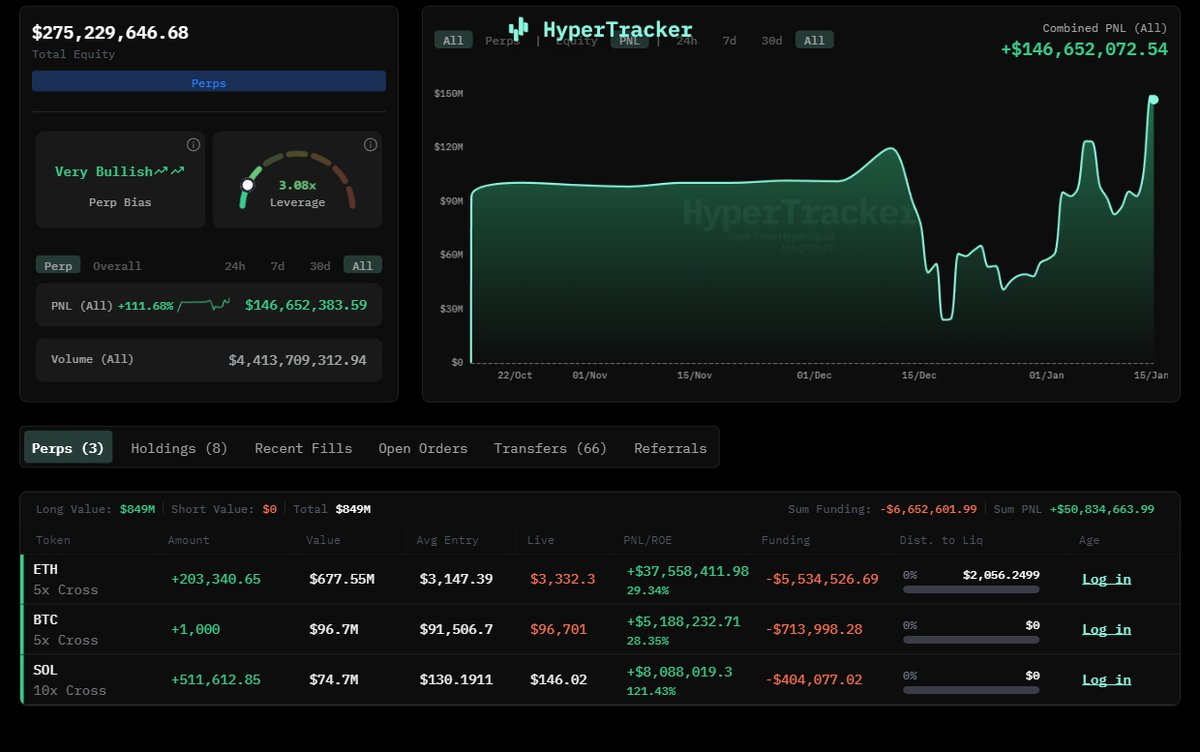Image resolution: width=1200 pixels, height=752 pixels.
Task: Open the Transfers (66) tab
Action: click(x=550, y=448)
